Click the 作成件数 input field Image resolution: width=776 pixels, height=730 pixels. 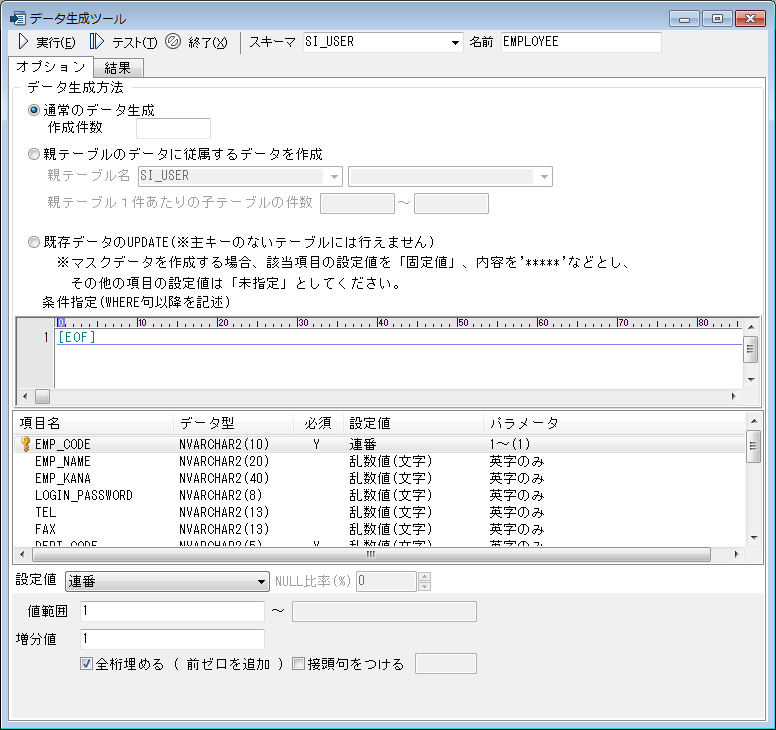click(173, 128)
